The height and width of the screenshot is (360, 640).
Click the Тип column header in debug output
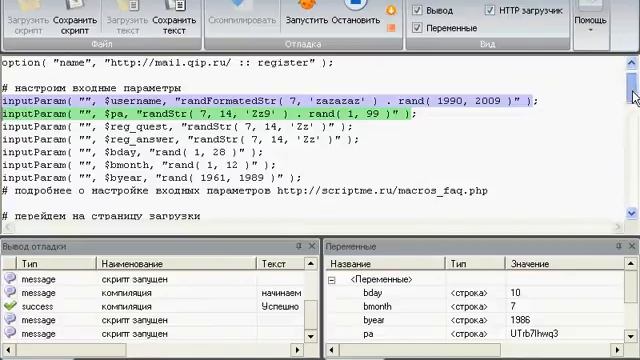pyautogui.click(x=56, y=264)
